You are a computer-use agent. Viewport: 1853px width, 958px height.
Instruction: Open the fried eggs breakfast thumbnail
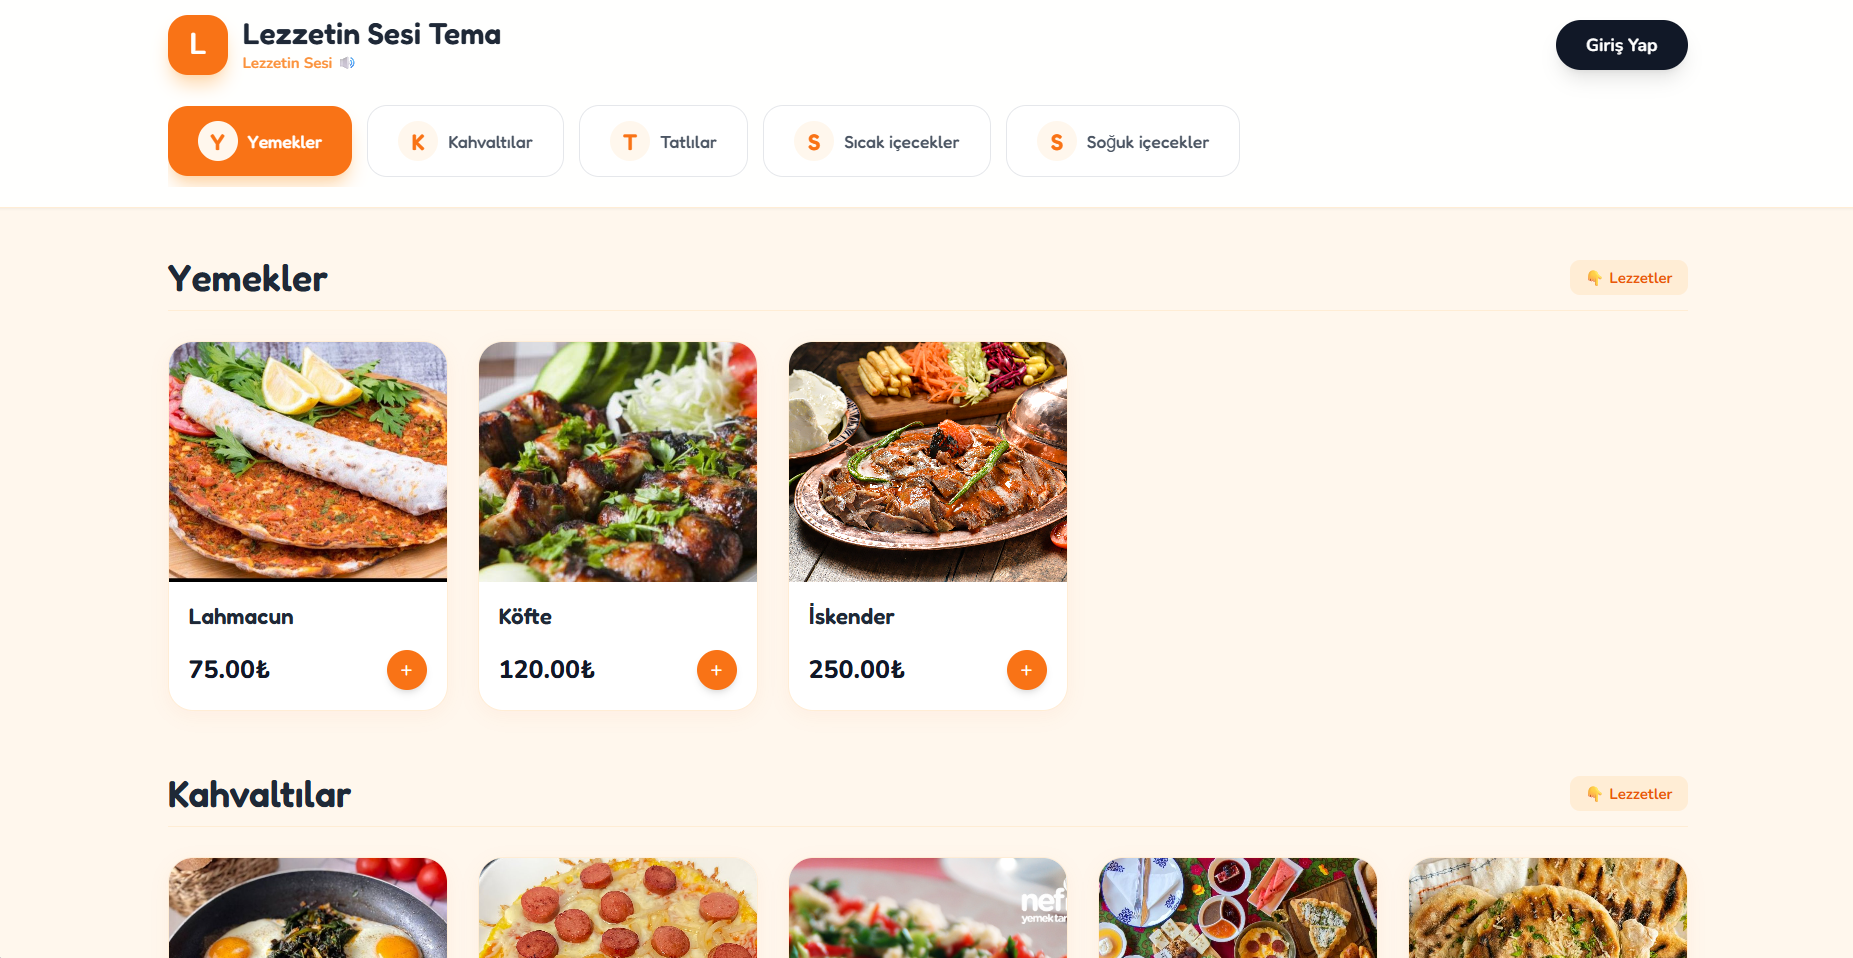pos(308,908)
